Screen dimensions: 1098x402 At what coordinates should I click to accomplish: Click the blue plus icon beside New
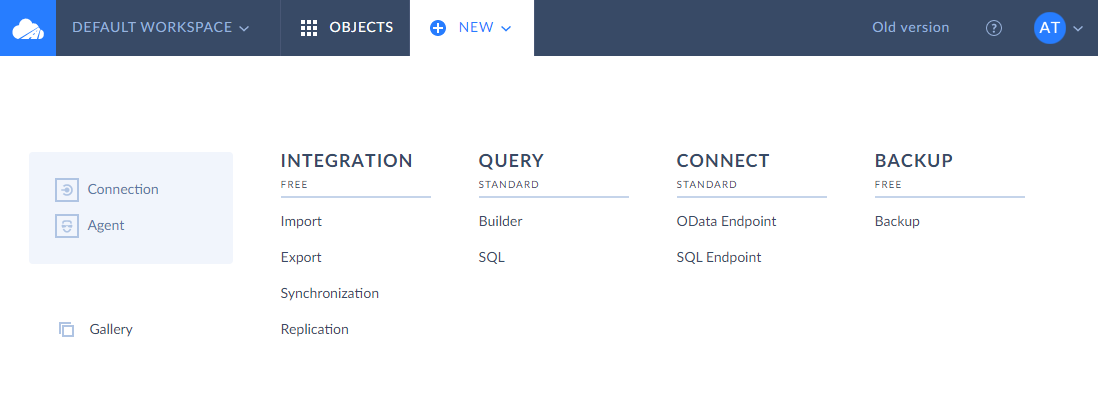(x=438, y=28)
